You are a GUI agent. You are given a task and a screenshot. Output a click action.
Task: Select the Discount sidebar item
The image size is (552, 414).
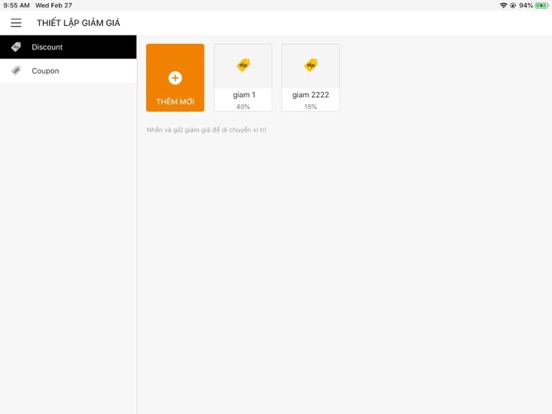68,47
